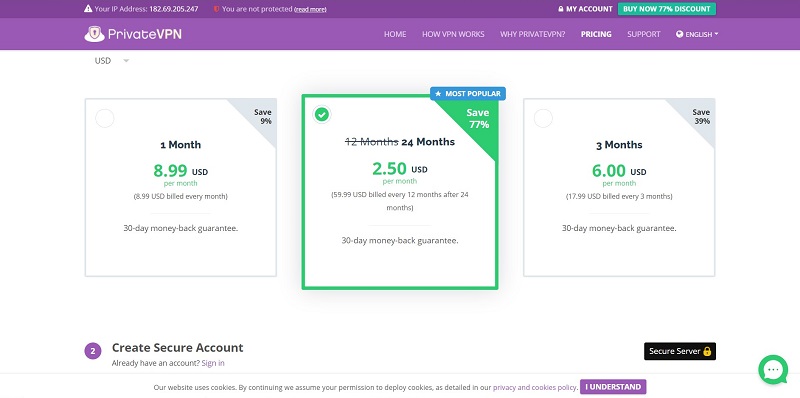800x398 pixels.
Task: Expand the English language dropdown
Action: (x=697, y=34)
